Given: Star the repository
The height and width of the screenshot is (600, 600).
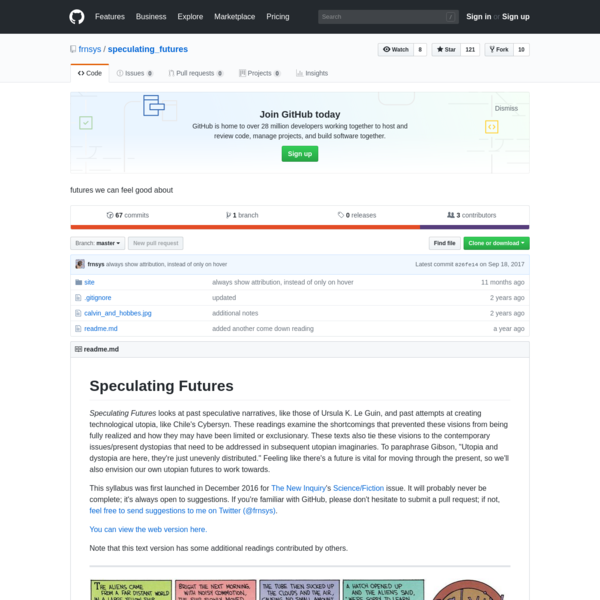Looking at the screenshot, I should [x=446, y=50].
